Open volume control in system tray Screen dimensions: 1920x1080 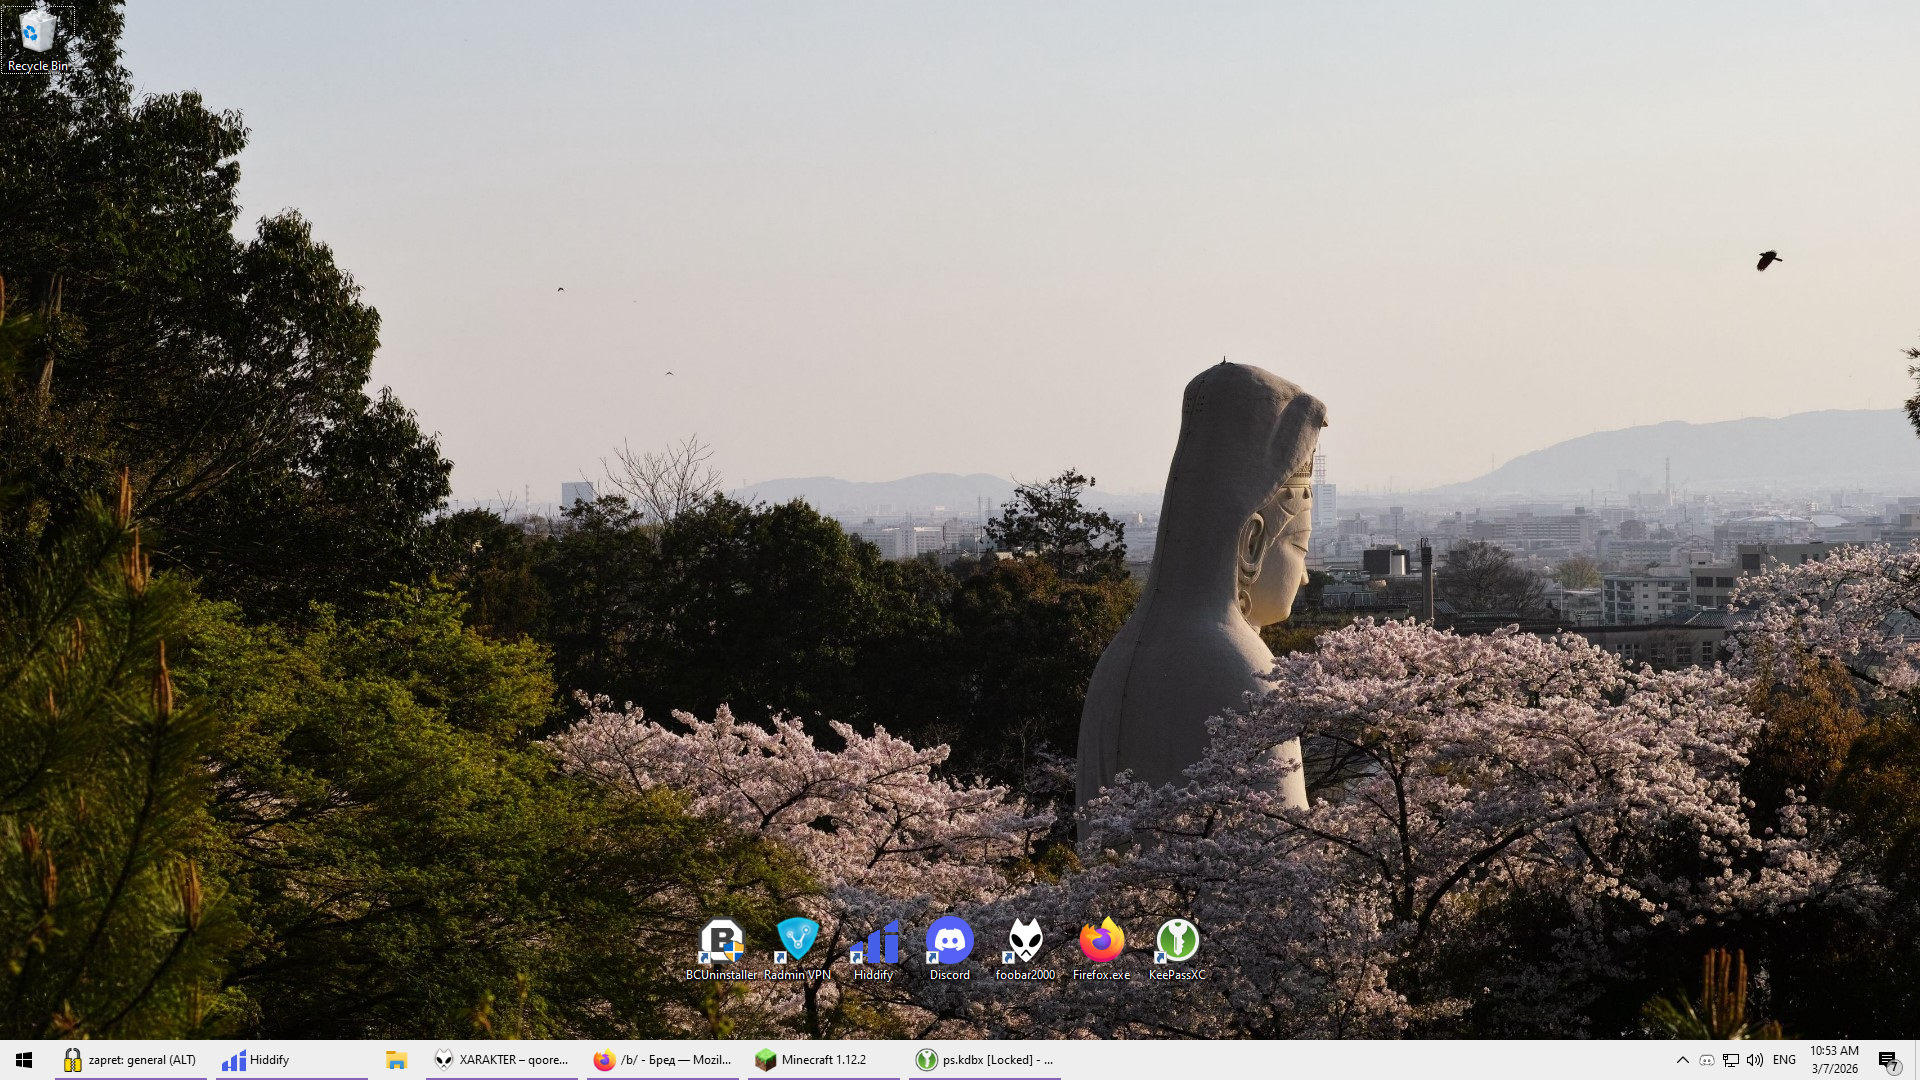click(x=1755, y=1060)
